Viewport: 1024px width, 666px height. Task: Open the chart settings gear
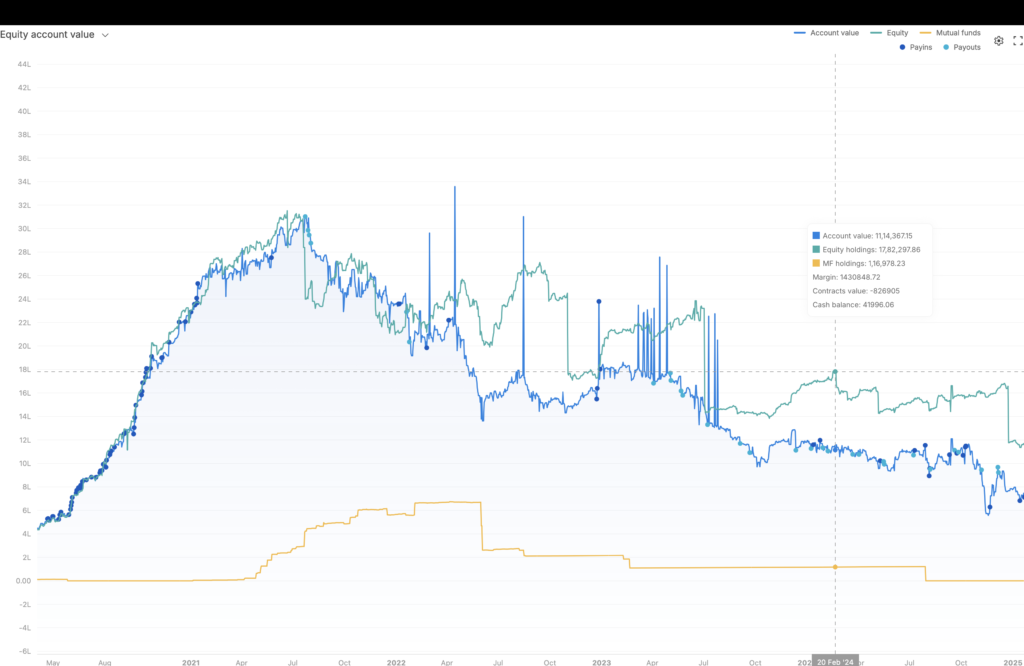(998, 41)
